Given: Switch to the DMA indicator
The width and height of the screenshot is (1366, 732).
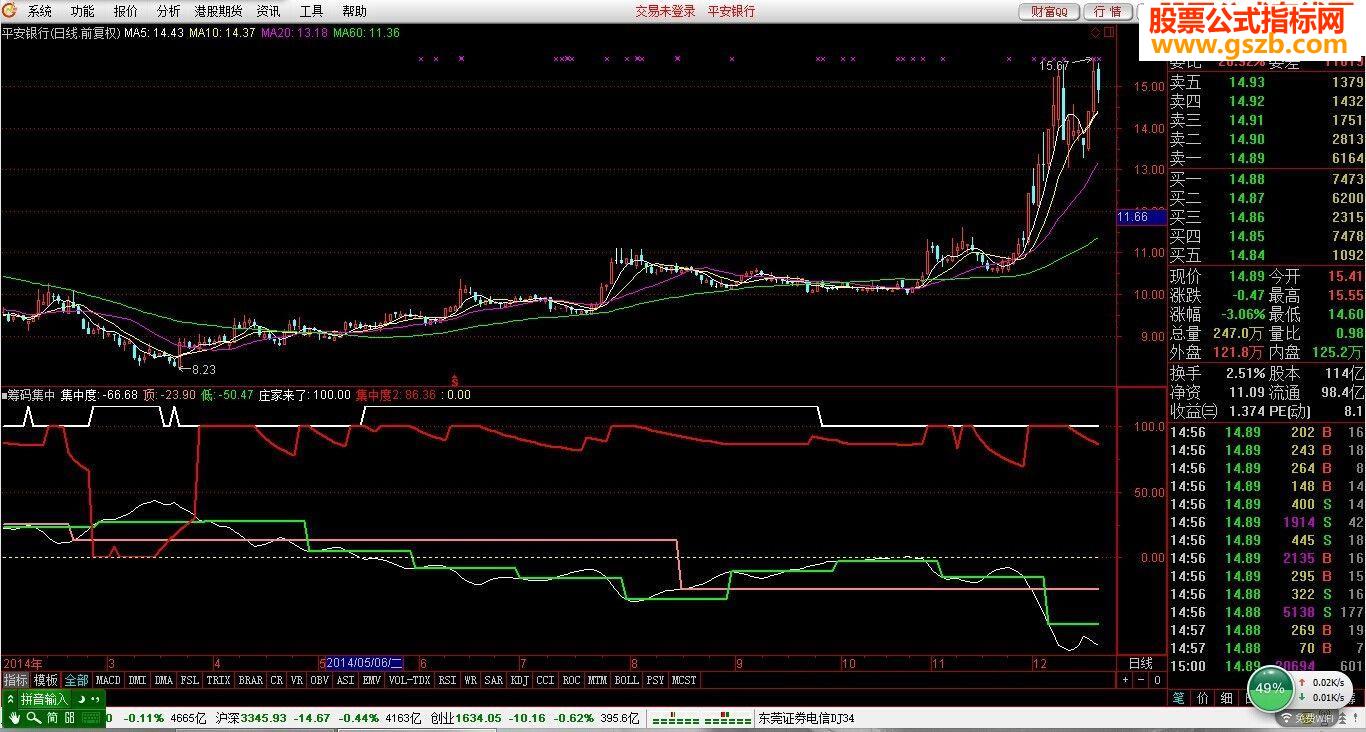Looking at the screenshot, I should pos(163,680).
